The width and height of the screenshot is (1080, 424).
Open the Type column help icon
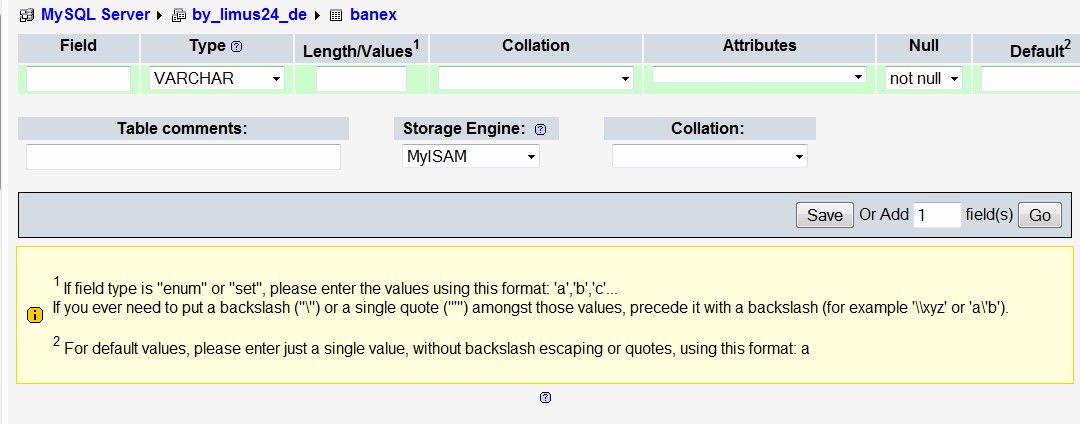[236, 47]
